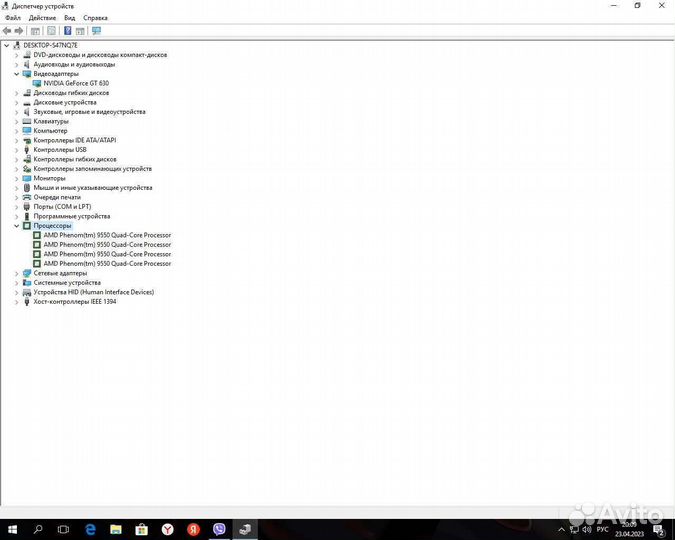Expand the Мониторы category
Viewport: 675px width, 540px height.
click(16, 178)
